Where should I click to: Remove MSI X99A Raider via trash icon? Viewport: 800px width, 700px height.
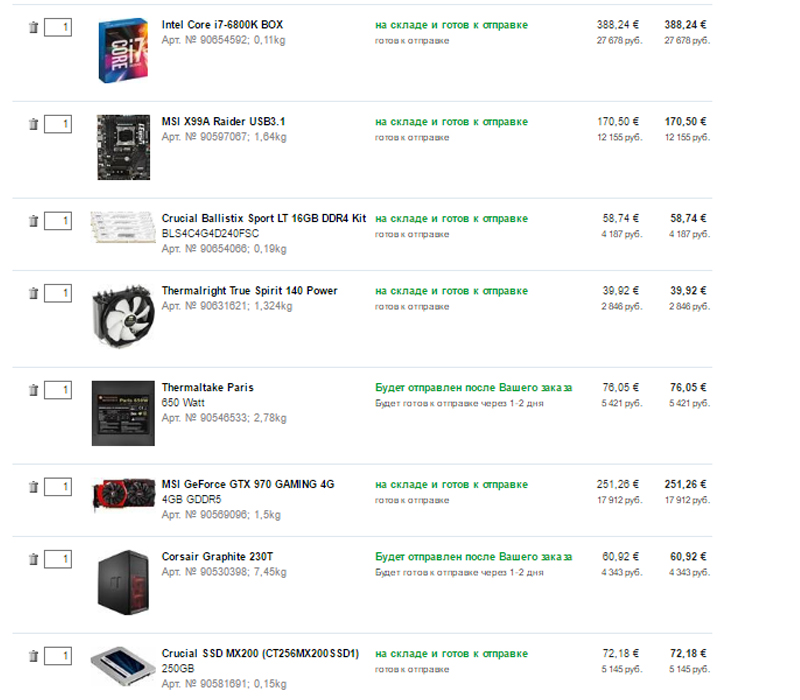33,124
